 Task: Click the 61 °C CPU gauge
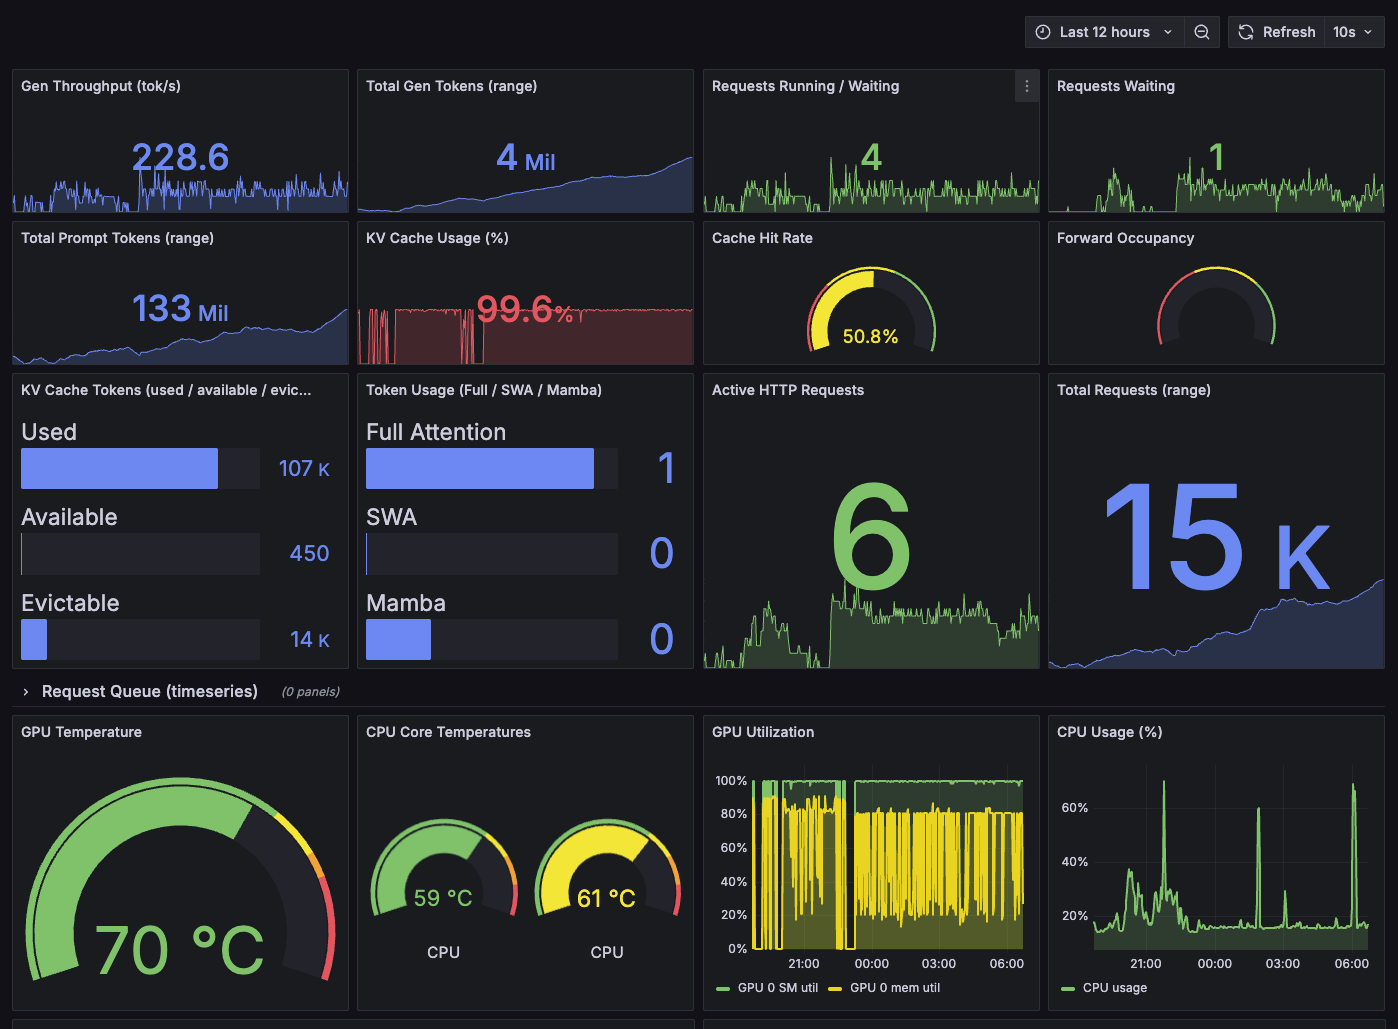point(607,868)
